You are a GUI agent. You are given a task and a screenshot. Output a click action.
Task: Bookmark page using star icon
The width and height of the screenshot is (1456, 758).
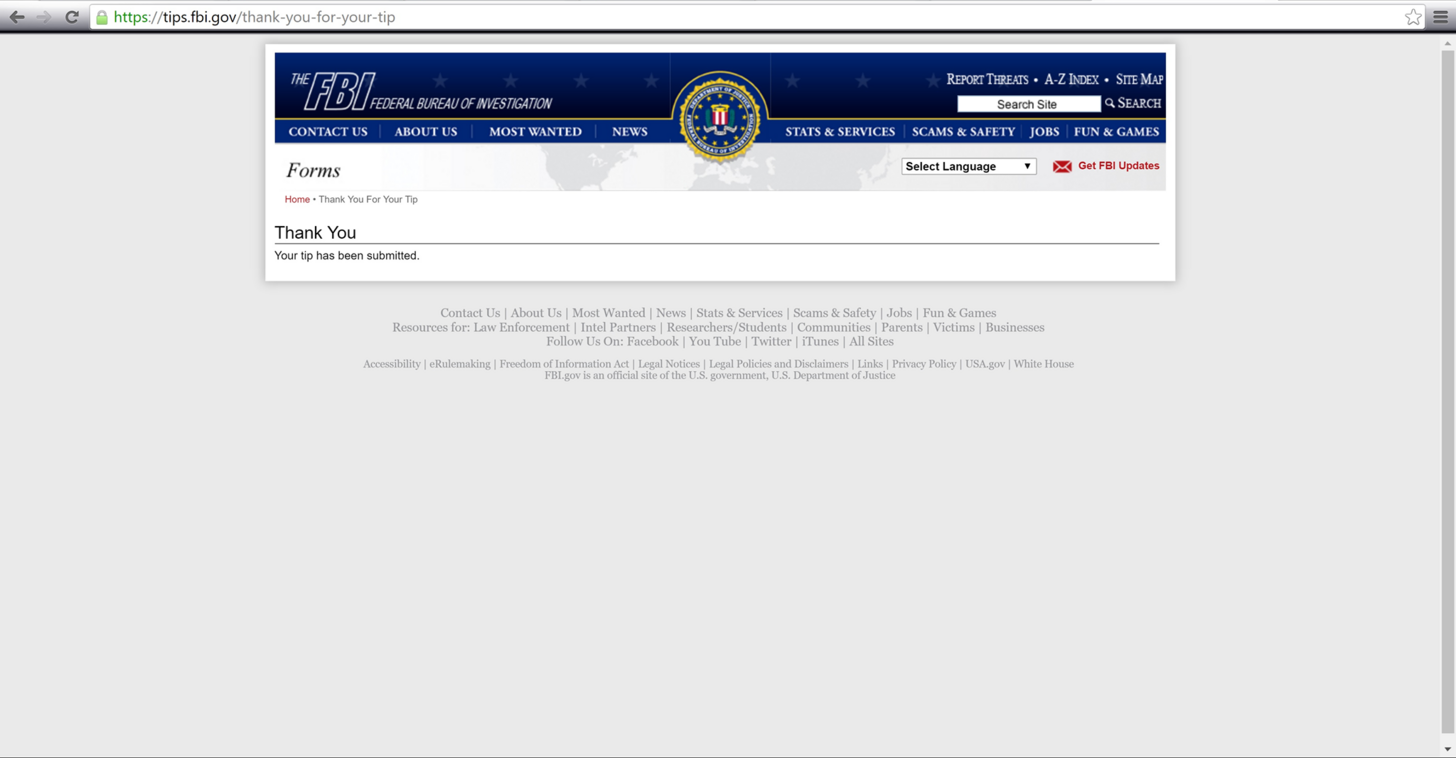coord(1413,17)
